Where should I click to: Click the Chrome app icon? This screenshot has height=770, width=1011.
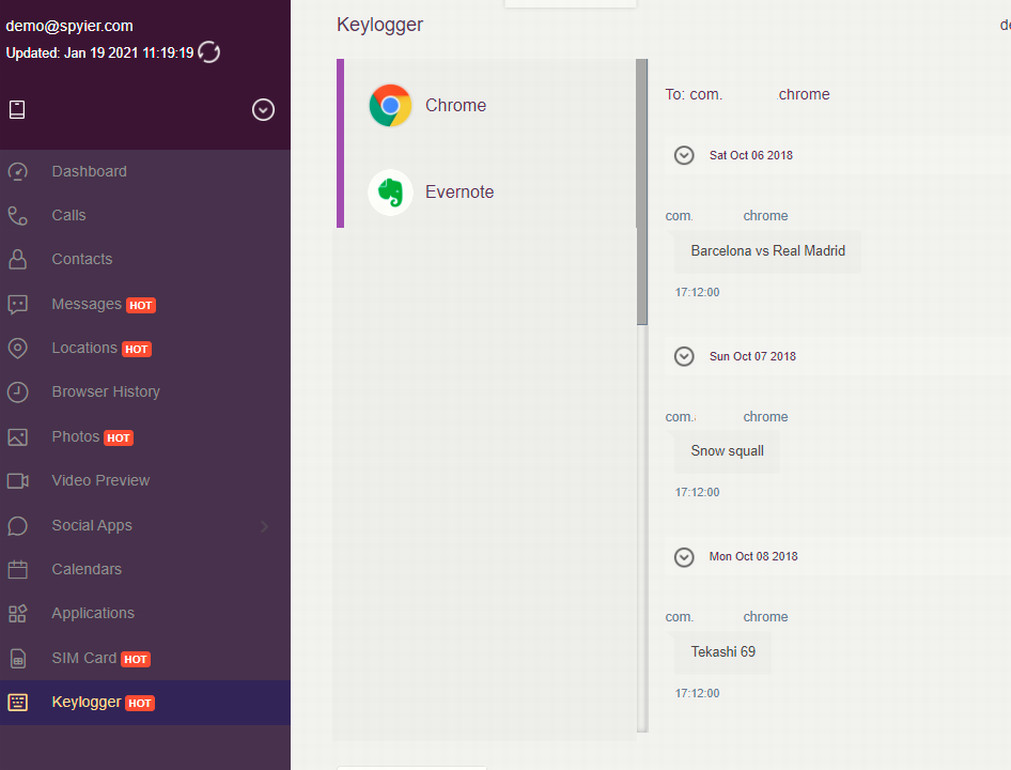(390, 105)
